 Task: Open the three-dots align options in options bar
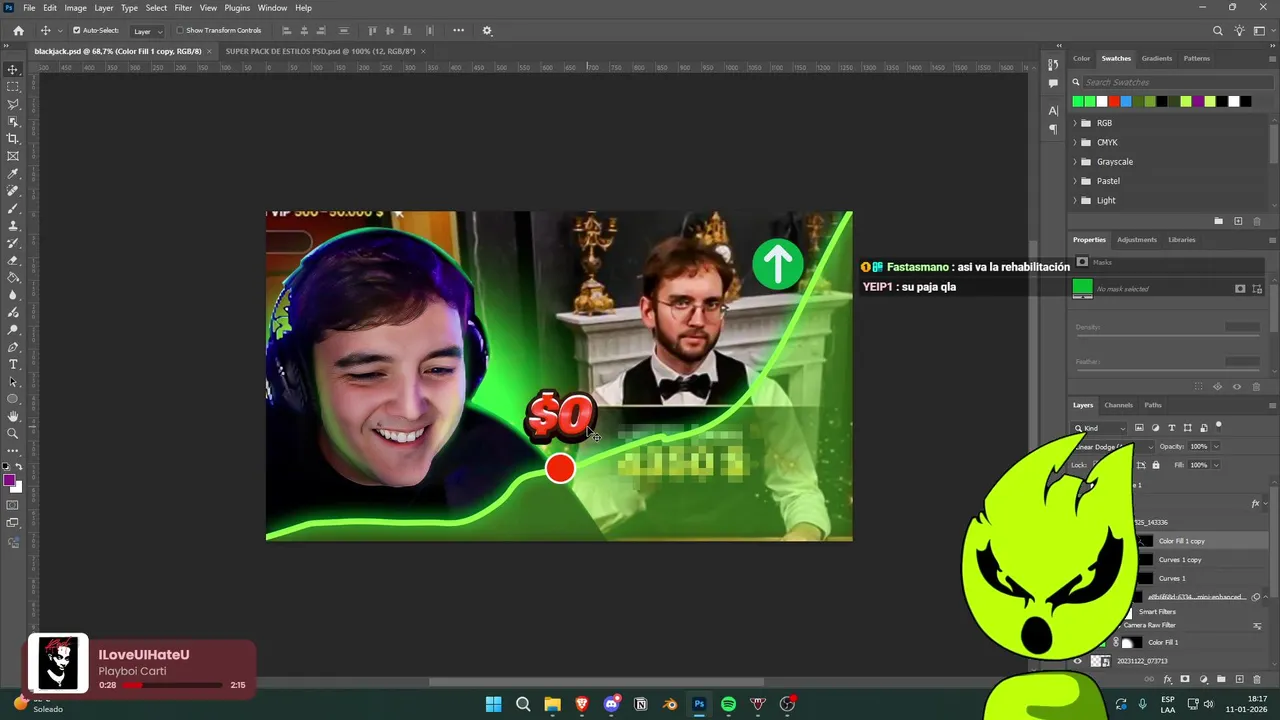[458, 31]
